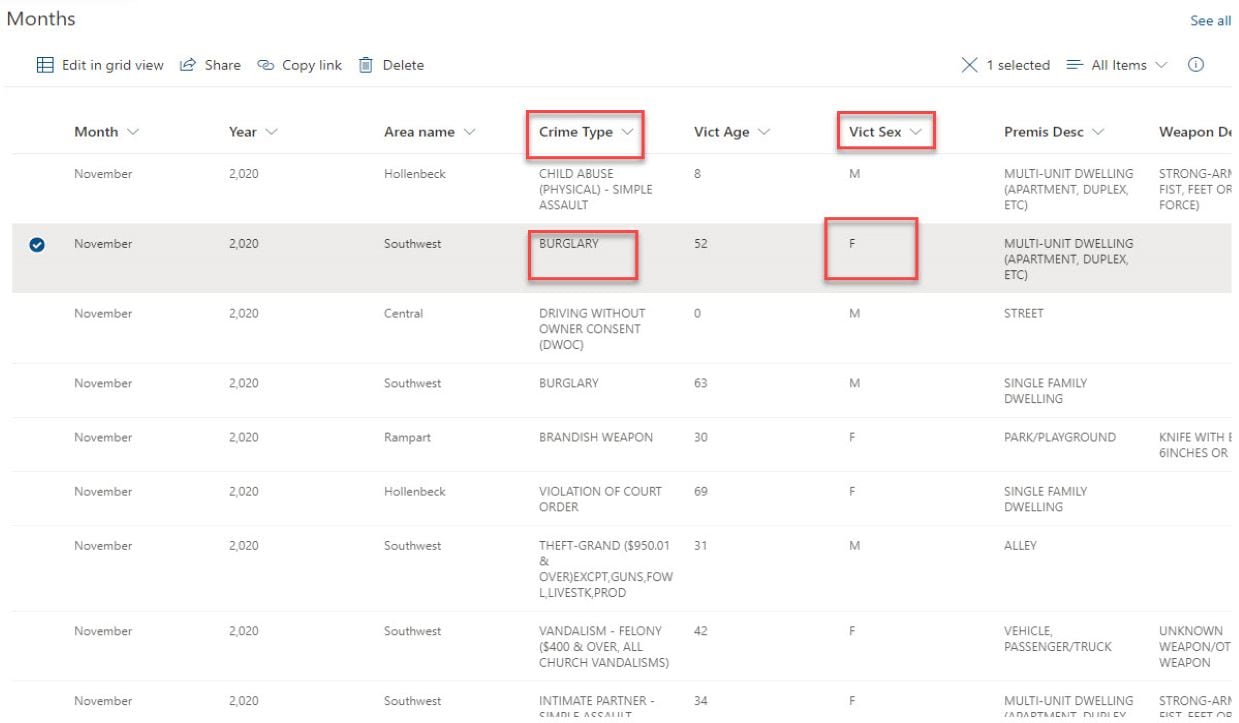Click the Premis Desc column header
The image size is (1239, 723).
coord(1046,132)
